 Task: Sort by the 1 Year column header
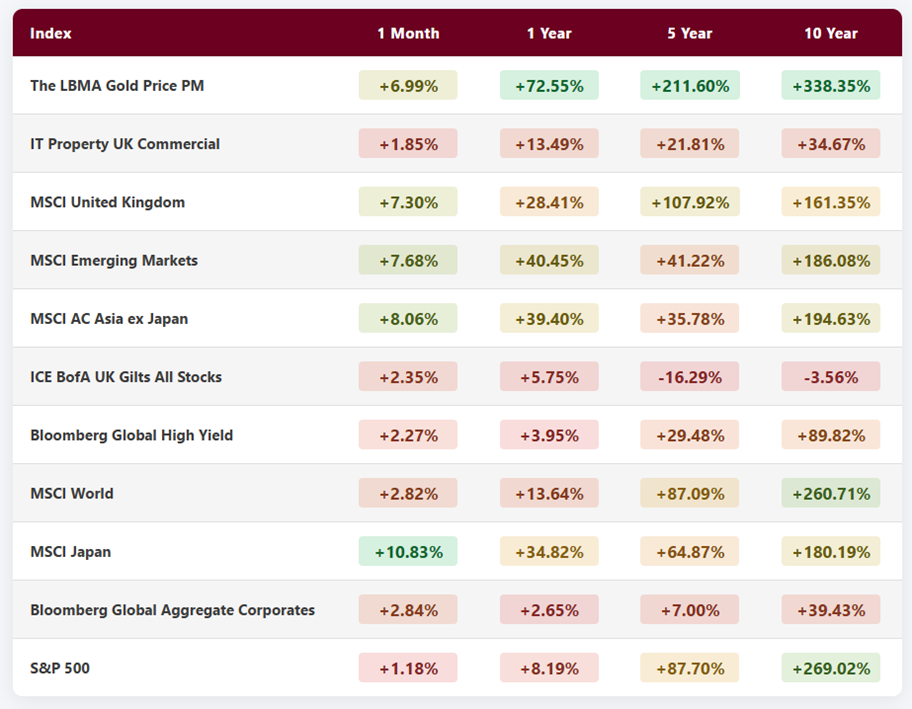[x=549, y=33]
